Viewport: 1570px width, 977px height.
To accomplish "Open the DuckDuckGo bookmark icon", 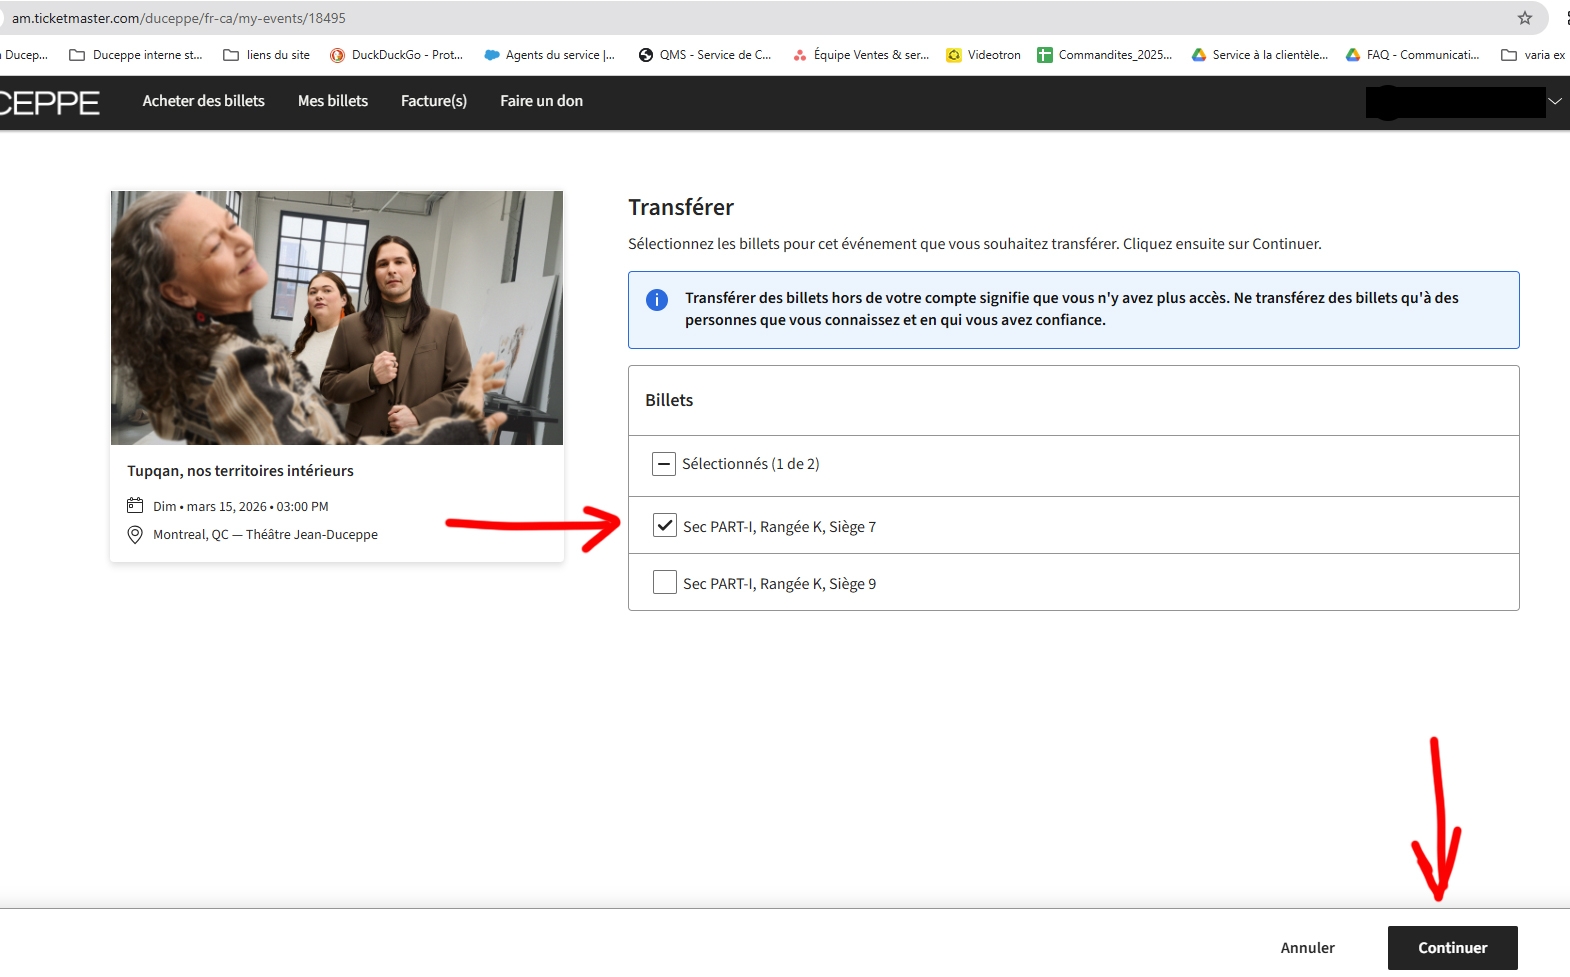I will 338,55.
